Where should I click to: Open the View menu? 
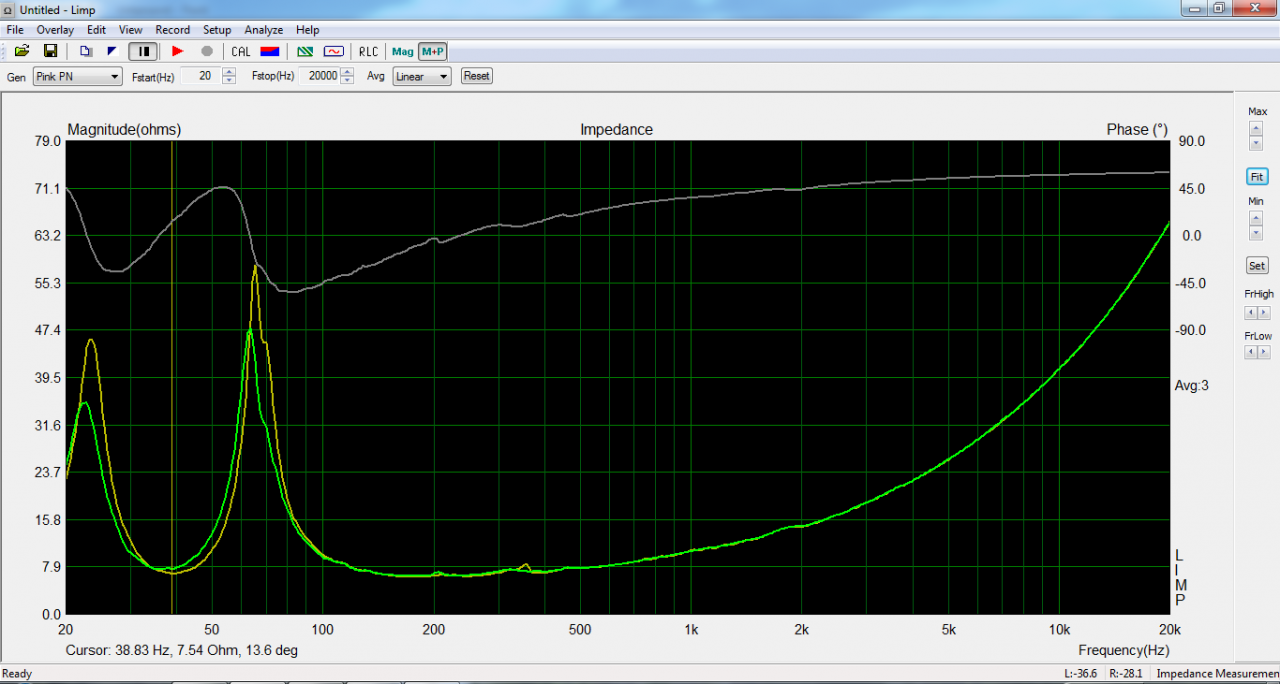pyautogui.click(x=130, y=30)
